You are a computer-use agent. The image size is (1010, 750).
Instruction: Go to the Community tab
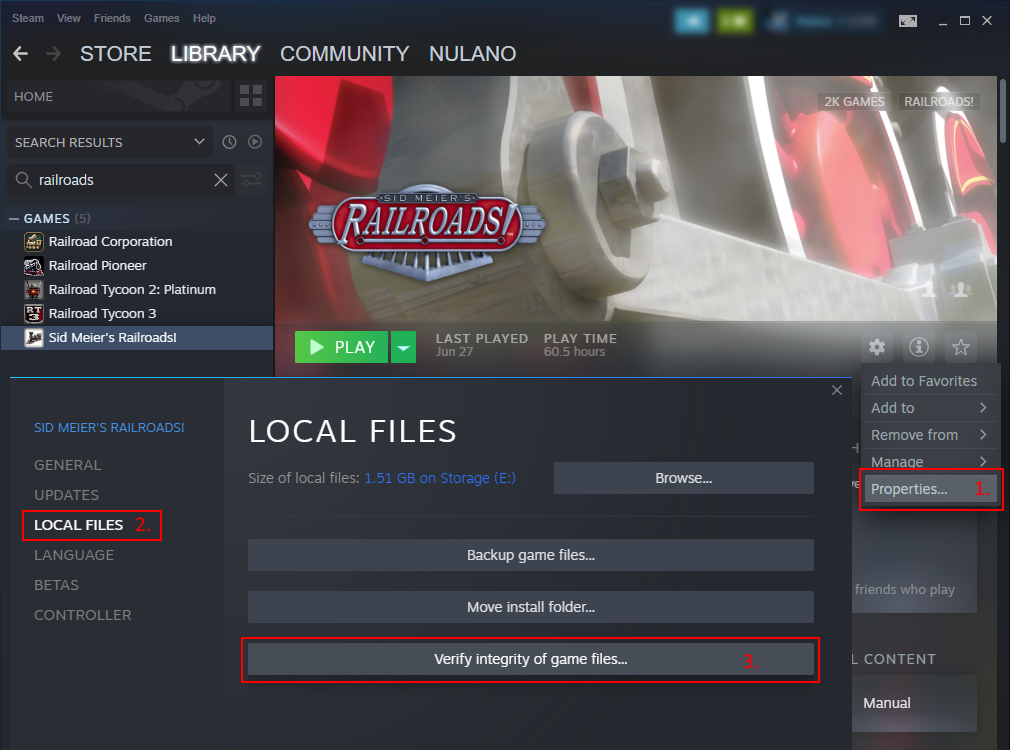tap(345, 53)
